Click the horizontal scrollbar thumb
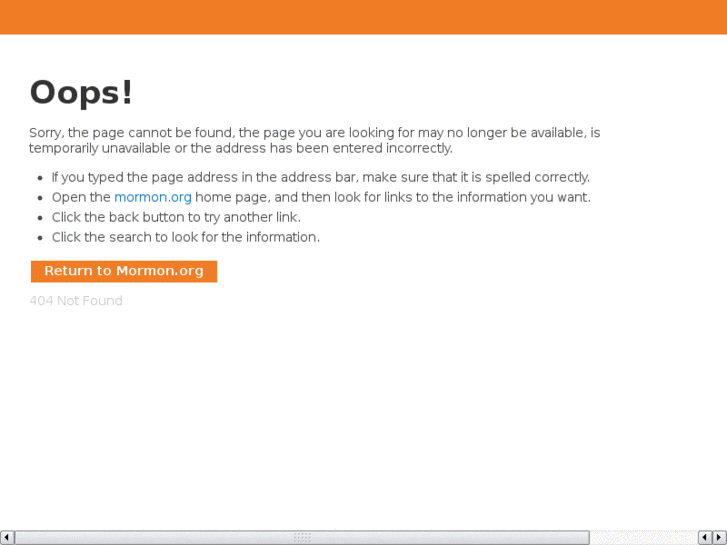This screenshot has height=545, width=727. [302, 538]
